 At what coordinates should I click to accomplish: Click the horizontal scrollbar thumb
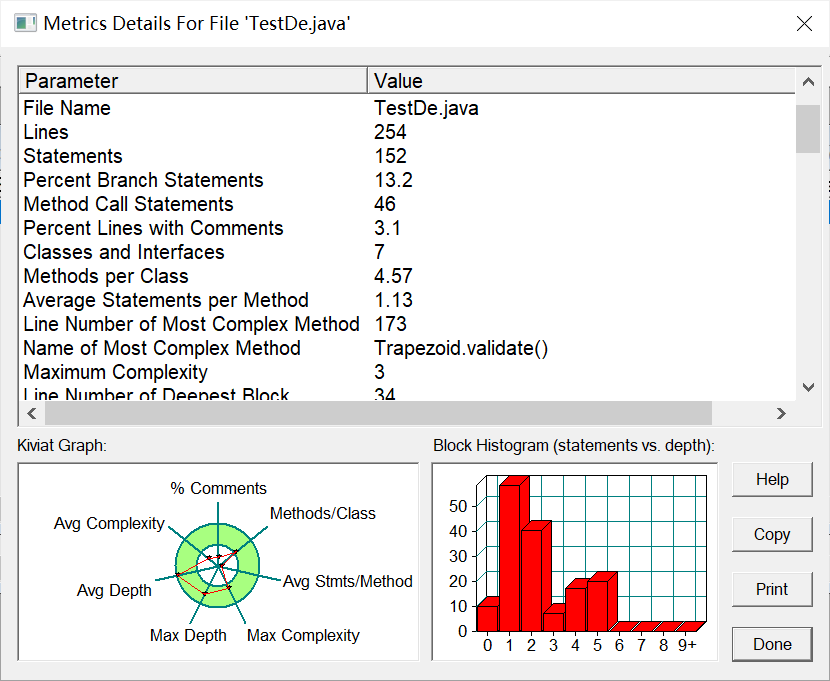378,413
